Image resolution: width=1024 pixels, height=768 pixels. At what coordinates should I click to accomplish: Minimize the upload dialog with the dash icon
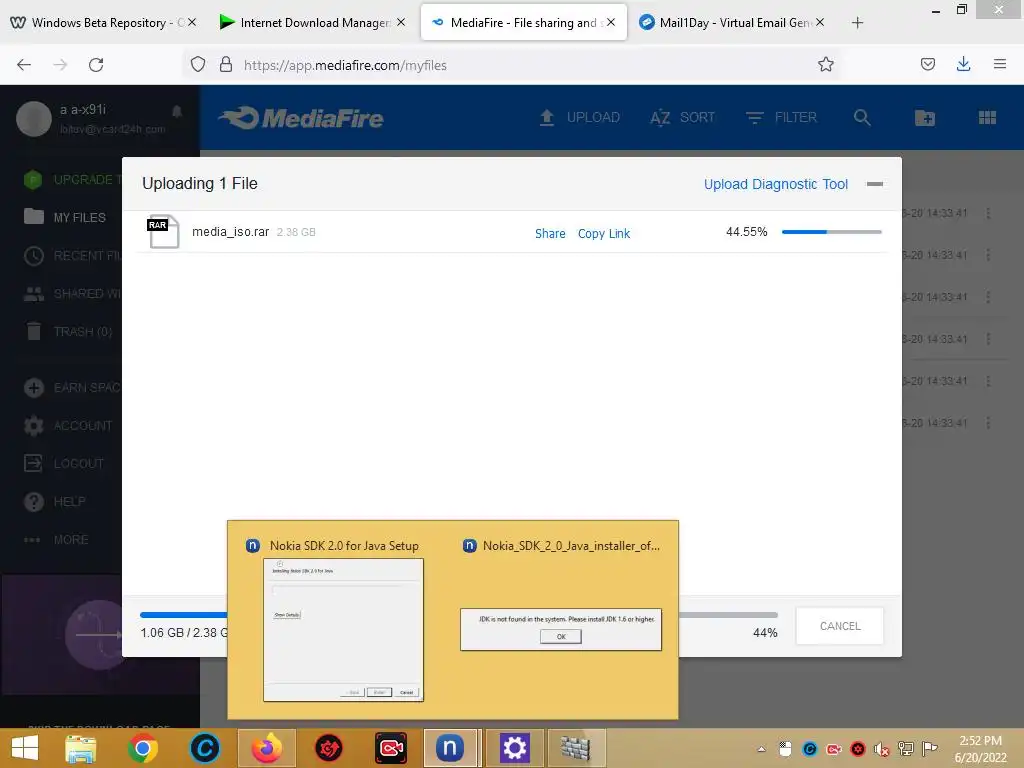click(x=874, y=184)
